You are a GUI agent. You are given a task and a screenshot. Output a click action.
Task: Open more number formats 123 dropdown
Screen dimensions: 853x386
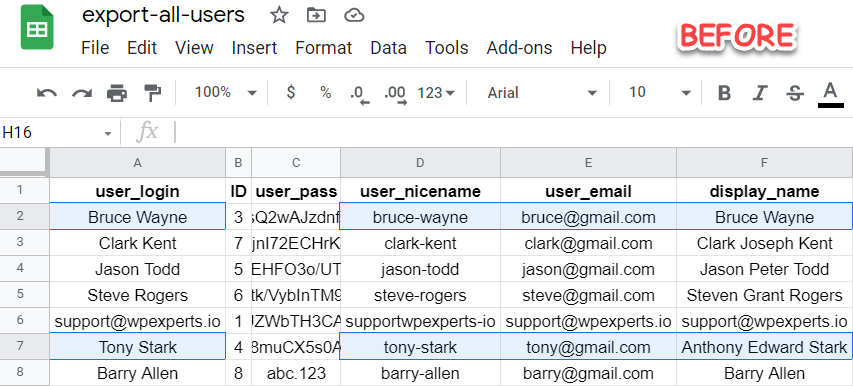click(x=436, y=93)
